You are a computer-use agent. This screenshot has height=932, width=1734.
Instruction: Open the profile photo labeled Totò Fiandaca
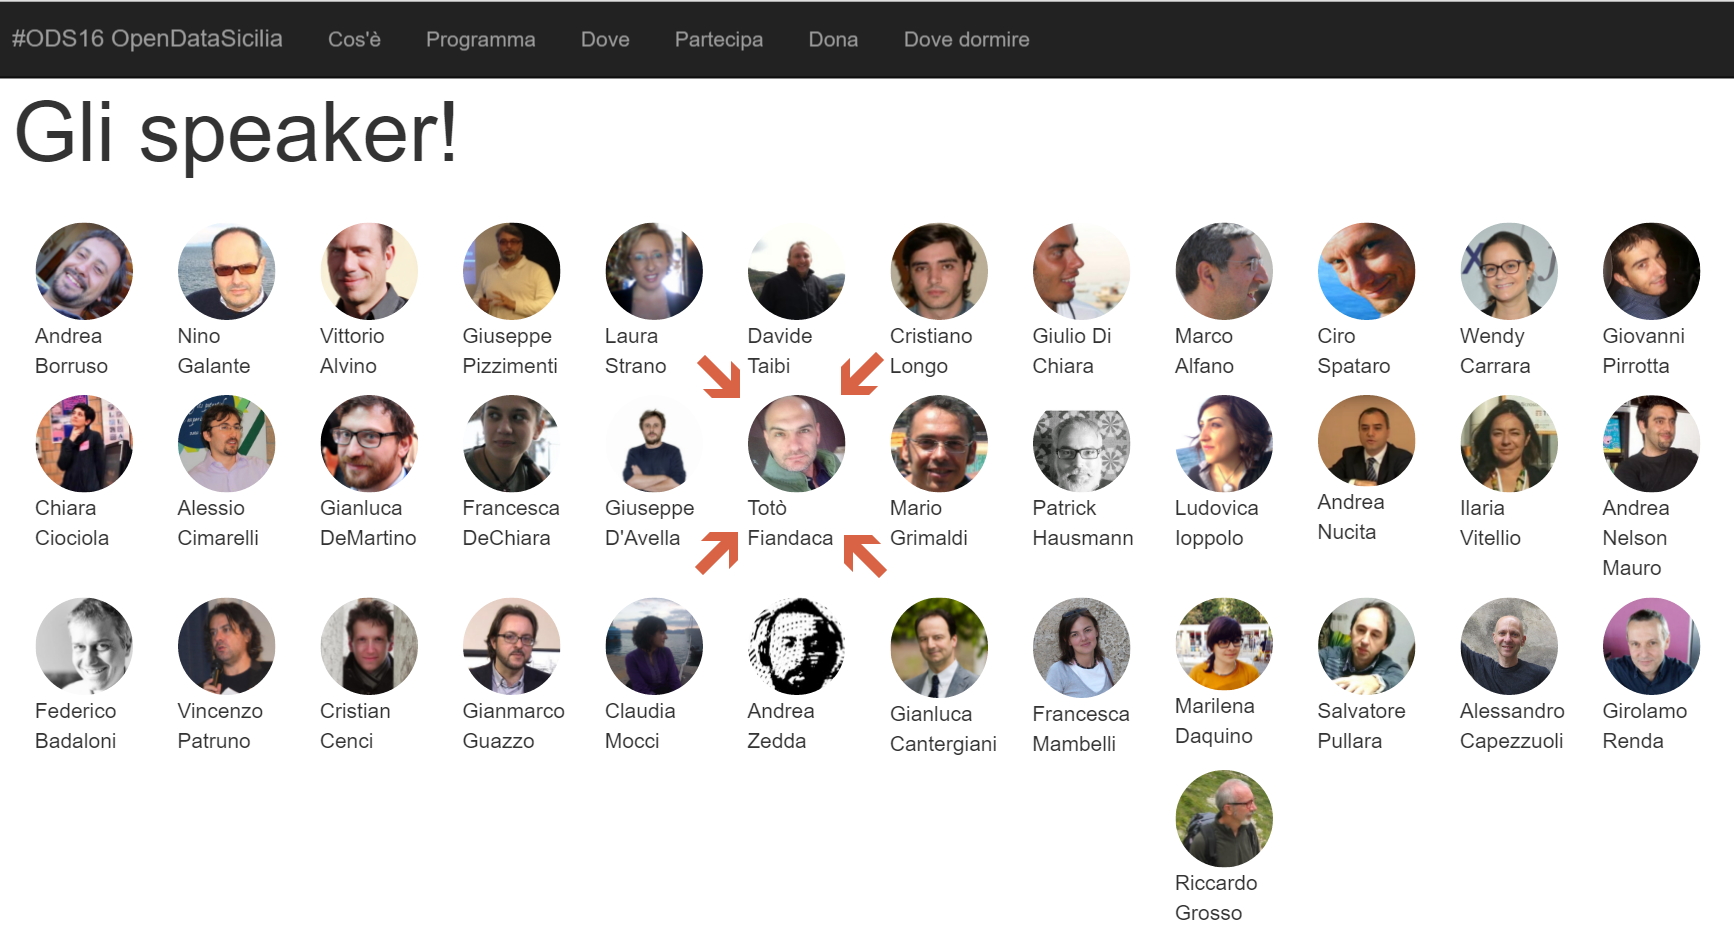tap(796, 443)
